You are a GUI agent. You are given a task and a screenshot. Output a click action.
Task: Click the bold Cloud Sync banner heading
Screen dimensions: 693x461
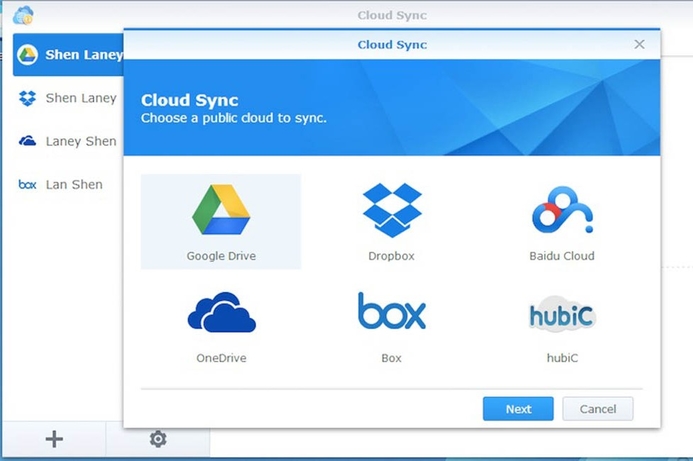click(190, 100)
